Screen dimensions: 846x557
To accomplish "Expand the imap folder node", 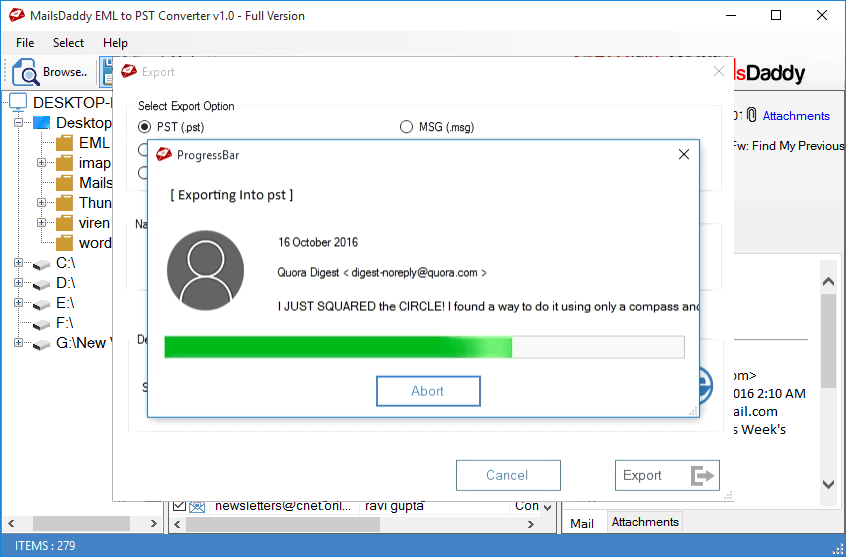I will click(x=42, y=162).
